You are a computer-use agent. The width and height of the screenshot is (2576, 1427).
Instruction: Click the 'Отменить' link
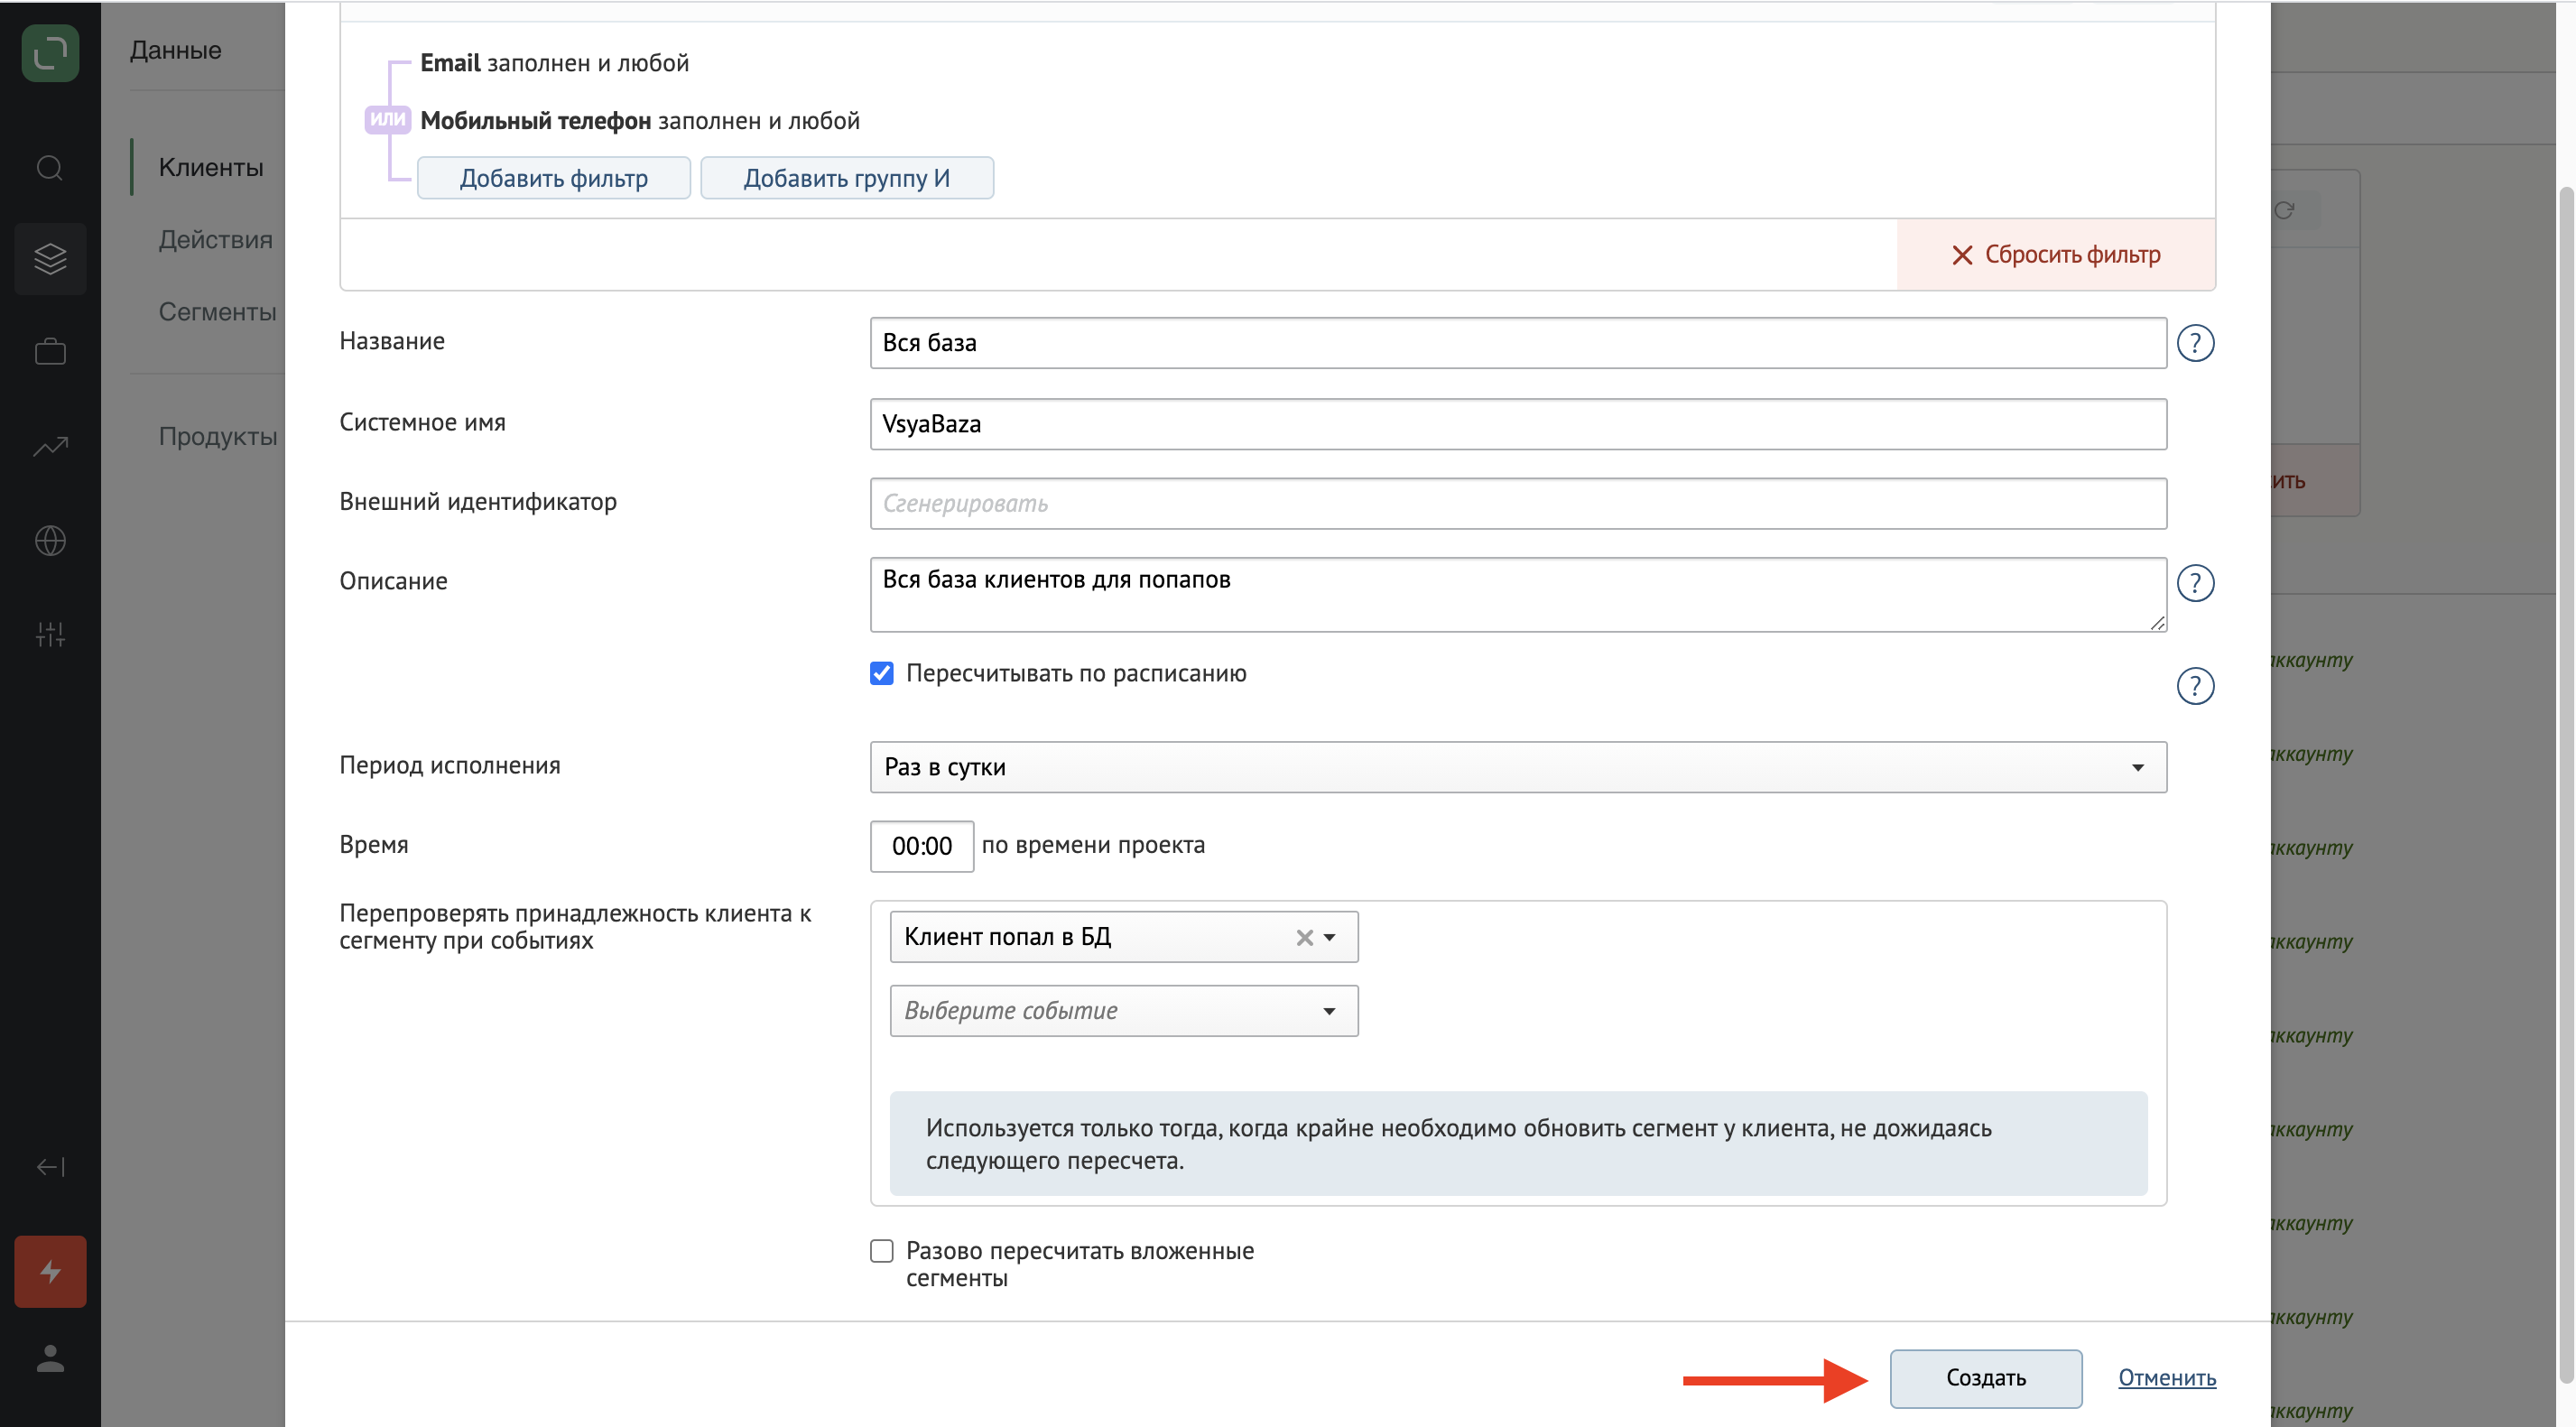point(2166,1377)
